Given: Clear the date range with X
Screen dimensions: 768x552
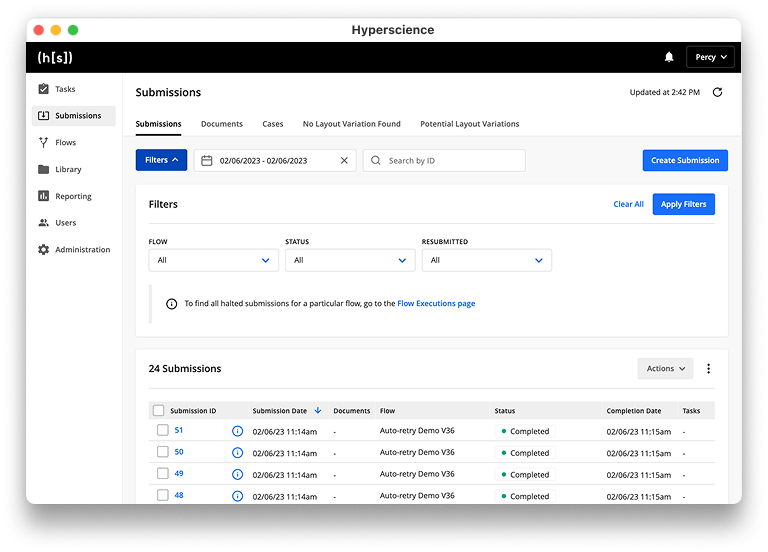Looking at the screenshot, I should click(344, 161).
